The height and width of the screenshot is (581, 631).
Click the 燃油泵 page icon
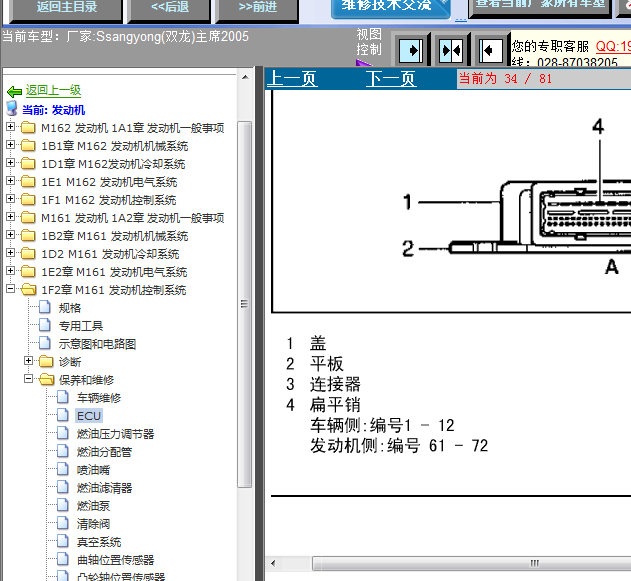pos(63,505)
